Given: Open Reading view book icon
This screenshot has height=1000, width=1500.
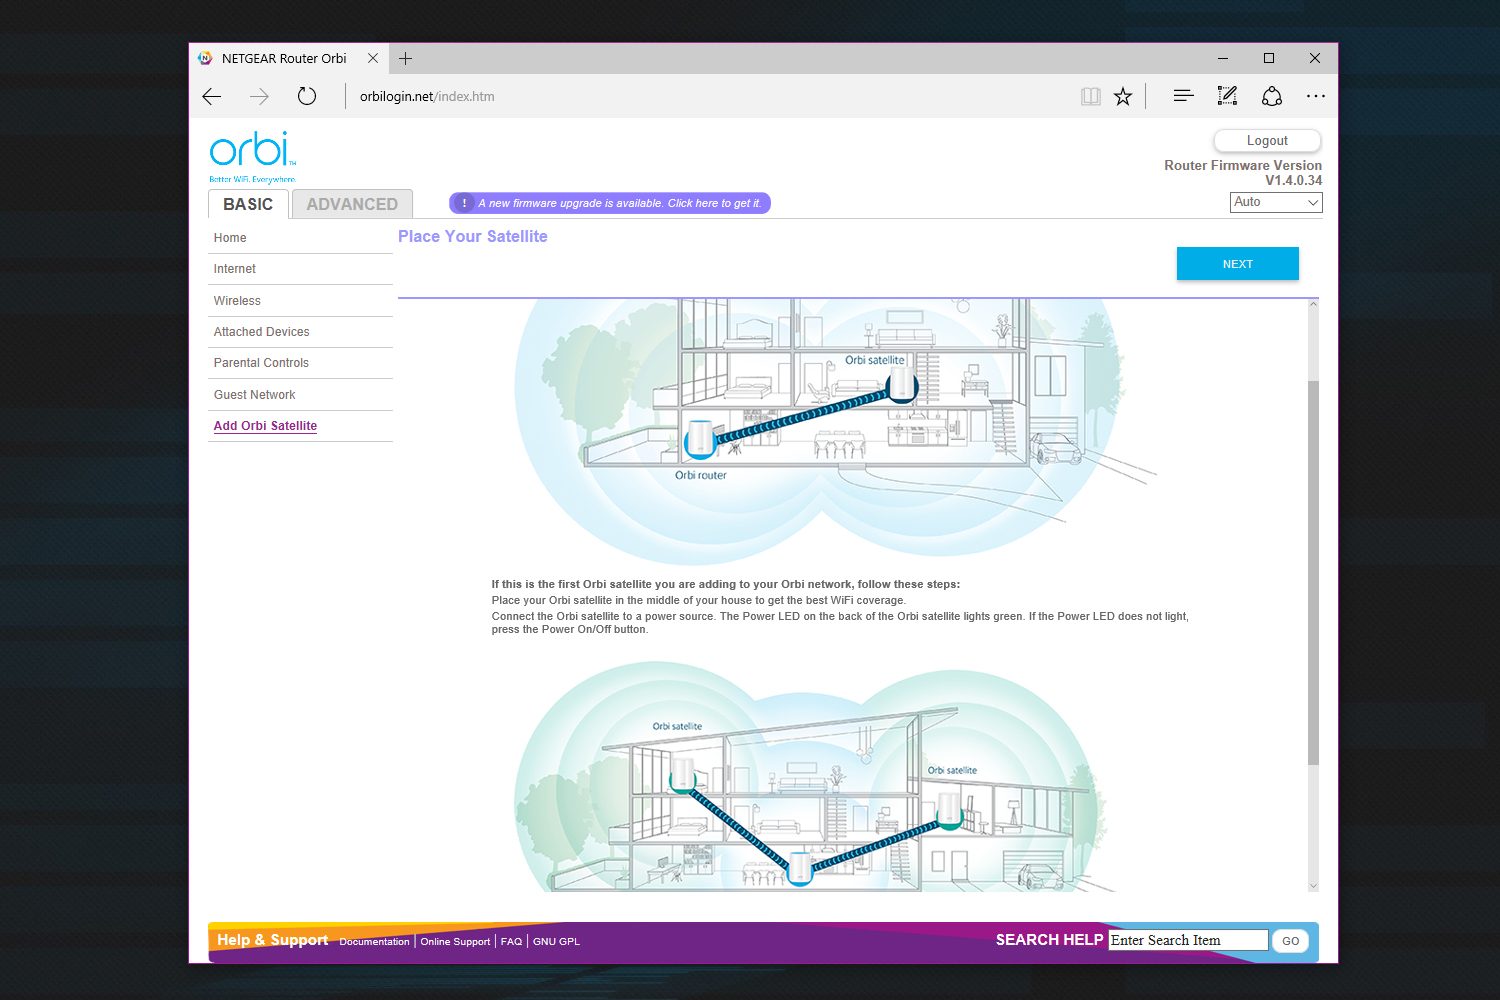Looking at the screenshot, I should coord(1091,97).
